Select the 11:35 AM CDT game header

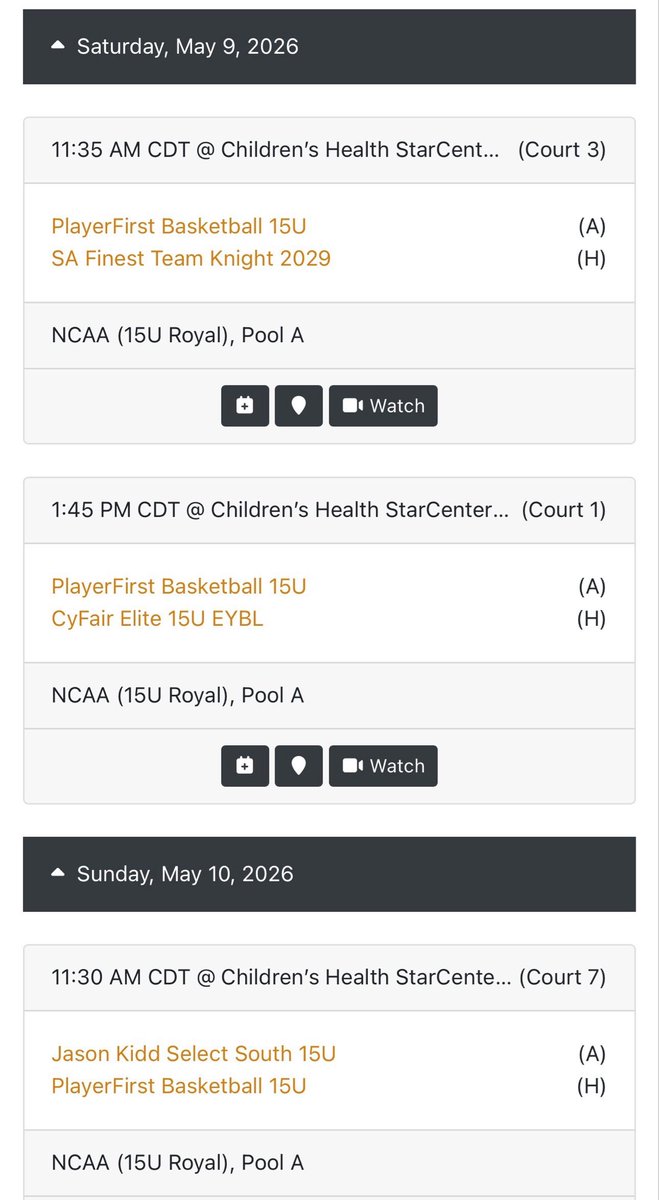pos(329,151)
